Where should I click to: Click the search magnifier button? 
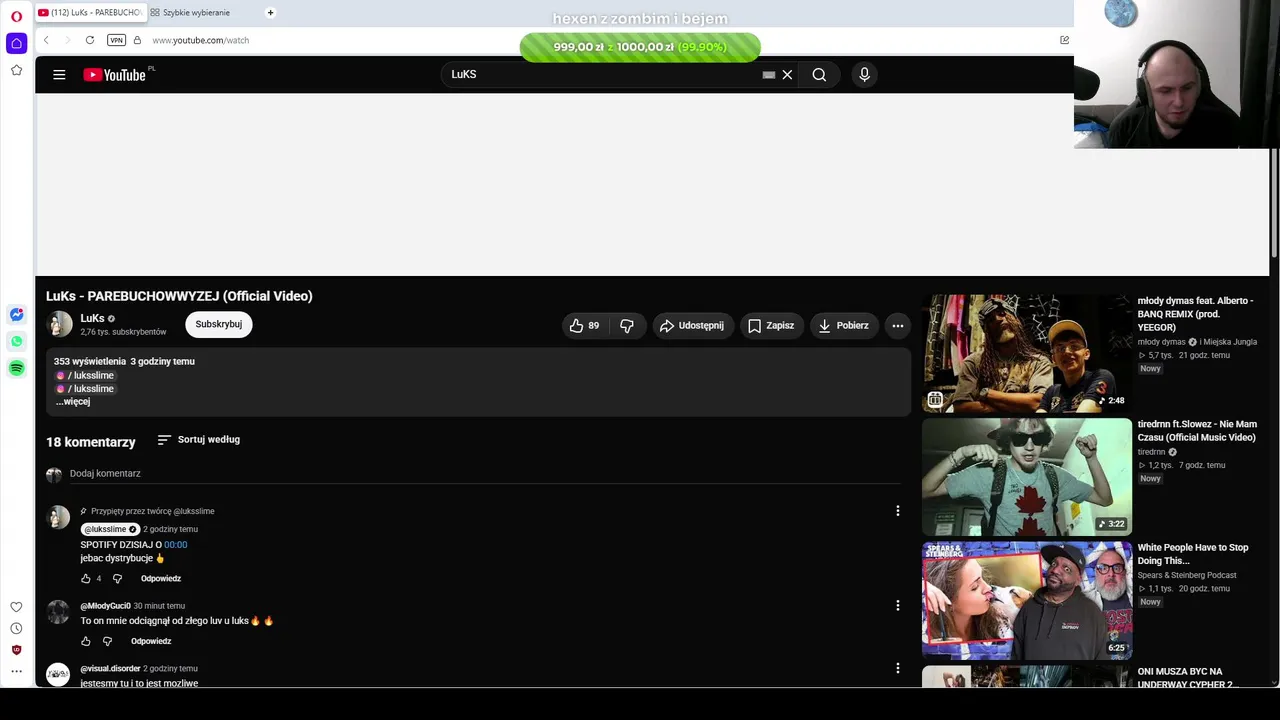[819, 74]
